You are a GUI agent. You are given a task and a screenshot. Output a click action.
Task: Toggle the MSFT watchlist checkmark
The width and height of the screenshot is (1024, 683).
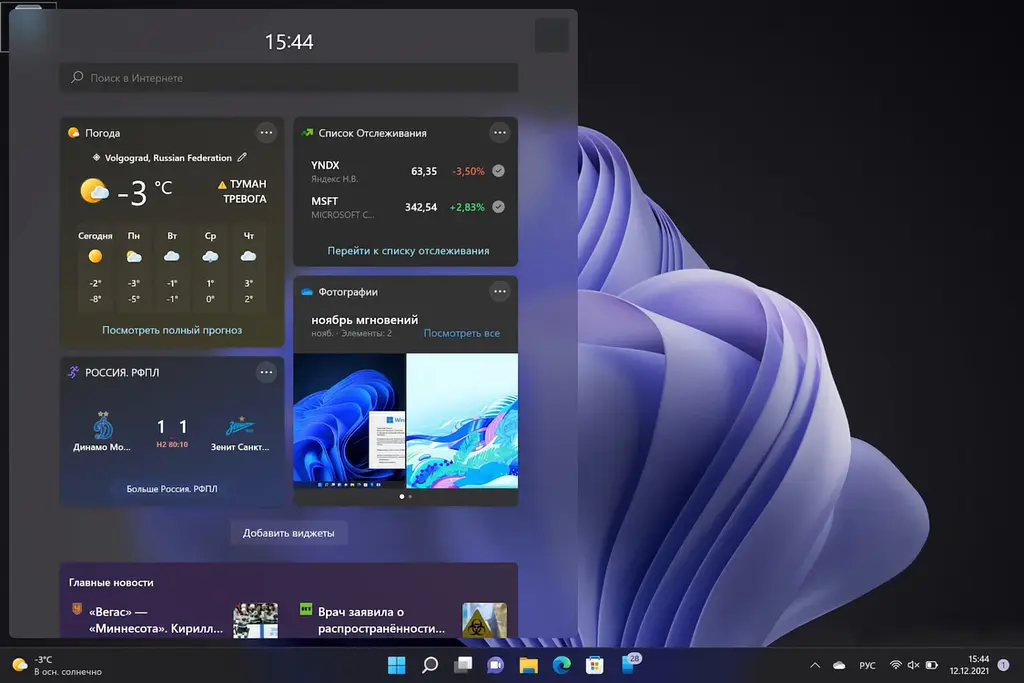pyautogui.click(x=498, y=207)
